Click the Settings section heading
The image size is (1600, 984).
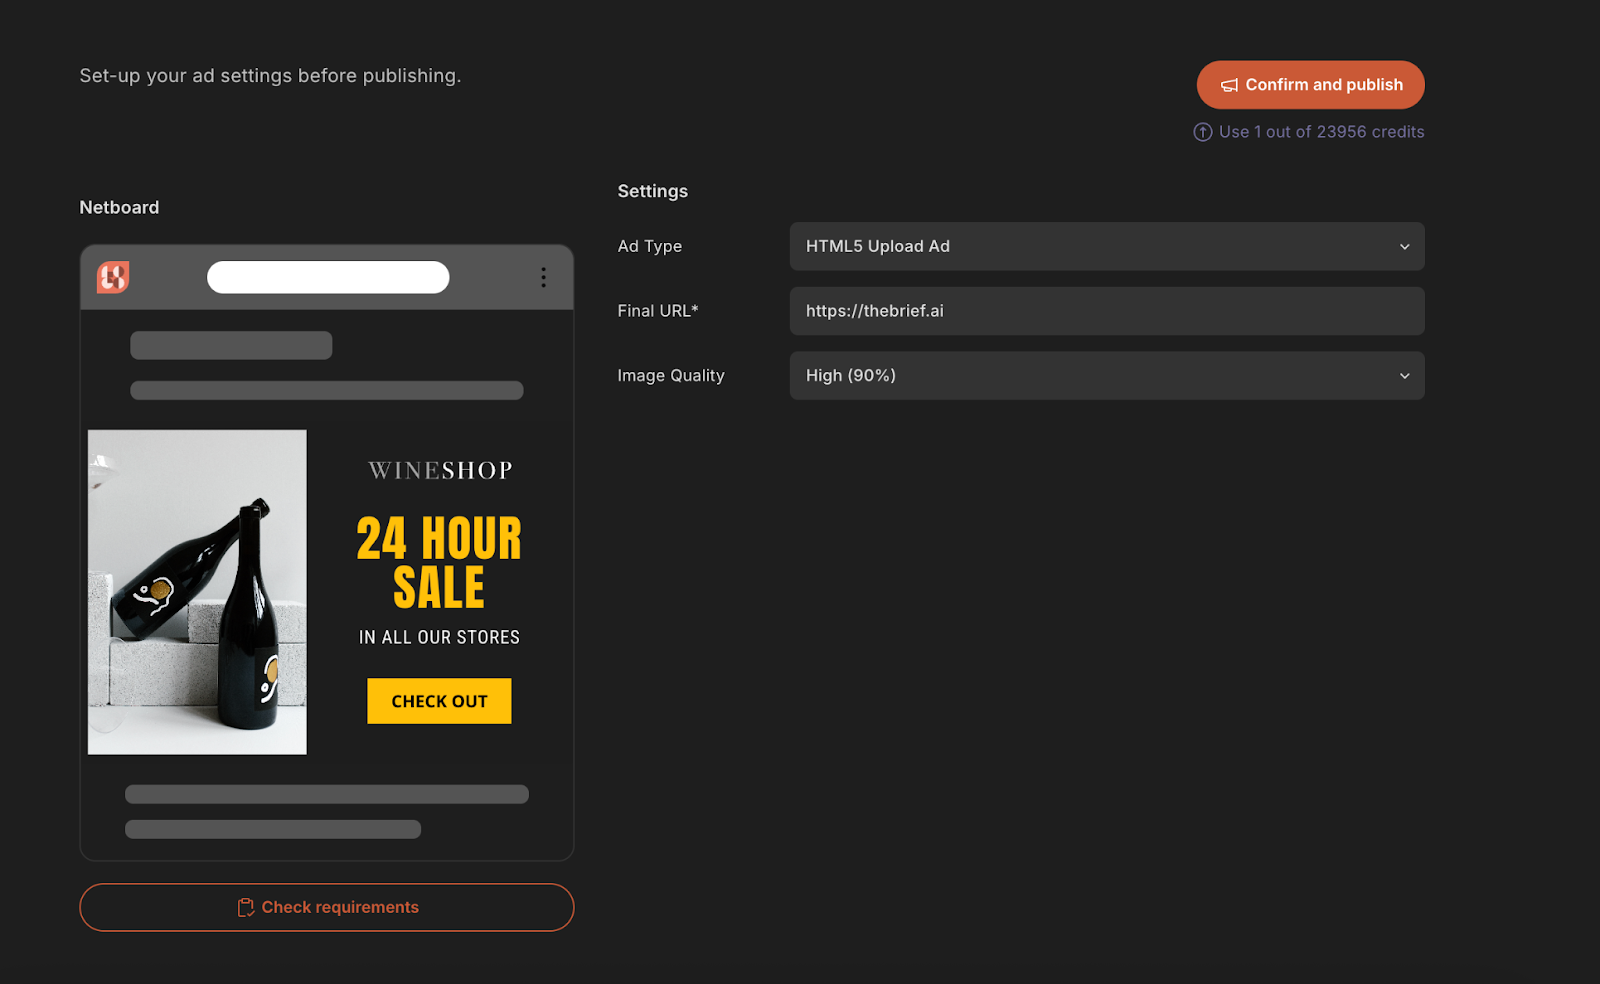pyautogui.click(x=652, y=191)
